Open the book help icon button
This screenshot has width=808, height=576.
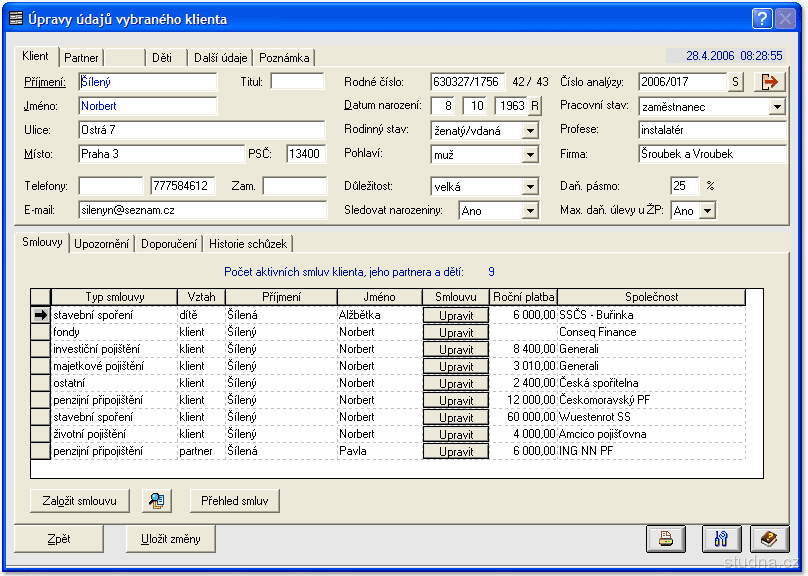coord(769,539)
